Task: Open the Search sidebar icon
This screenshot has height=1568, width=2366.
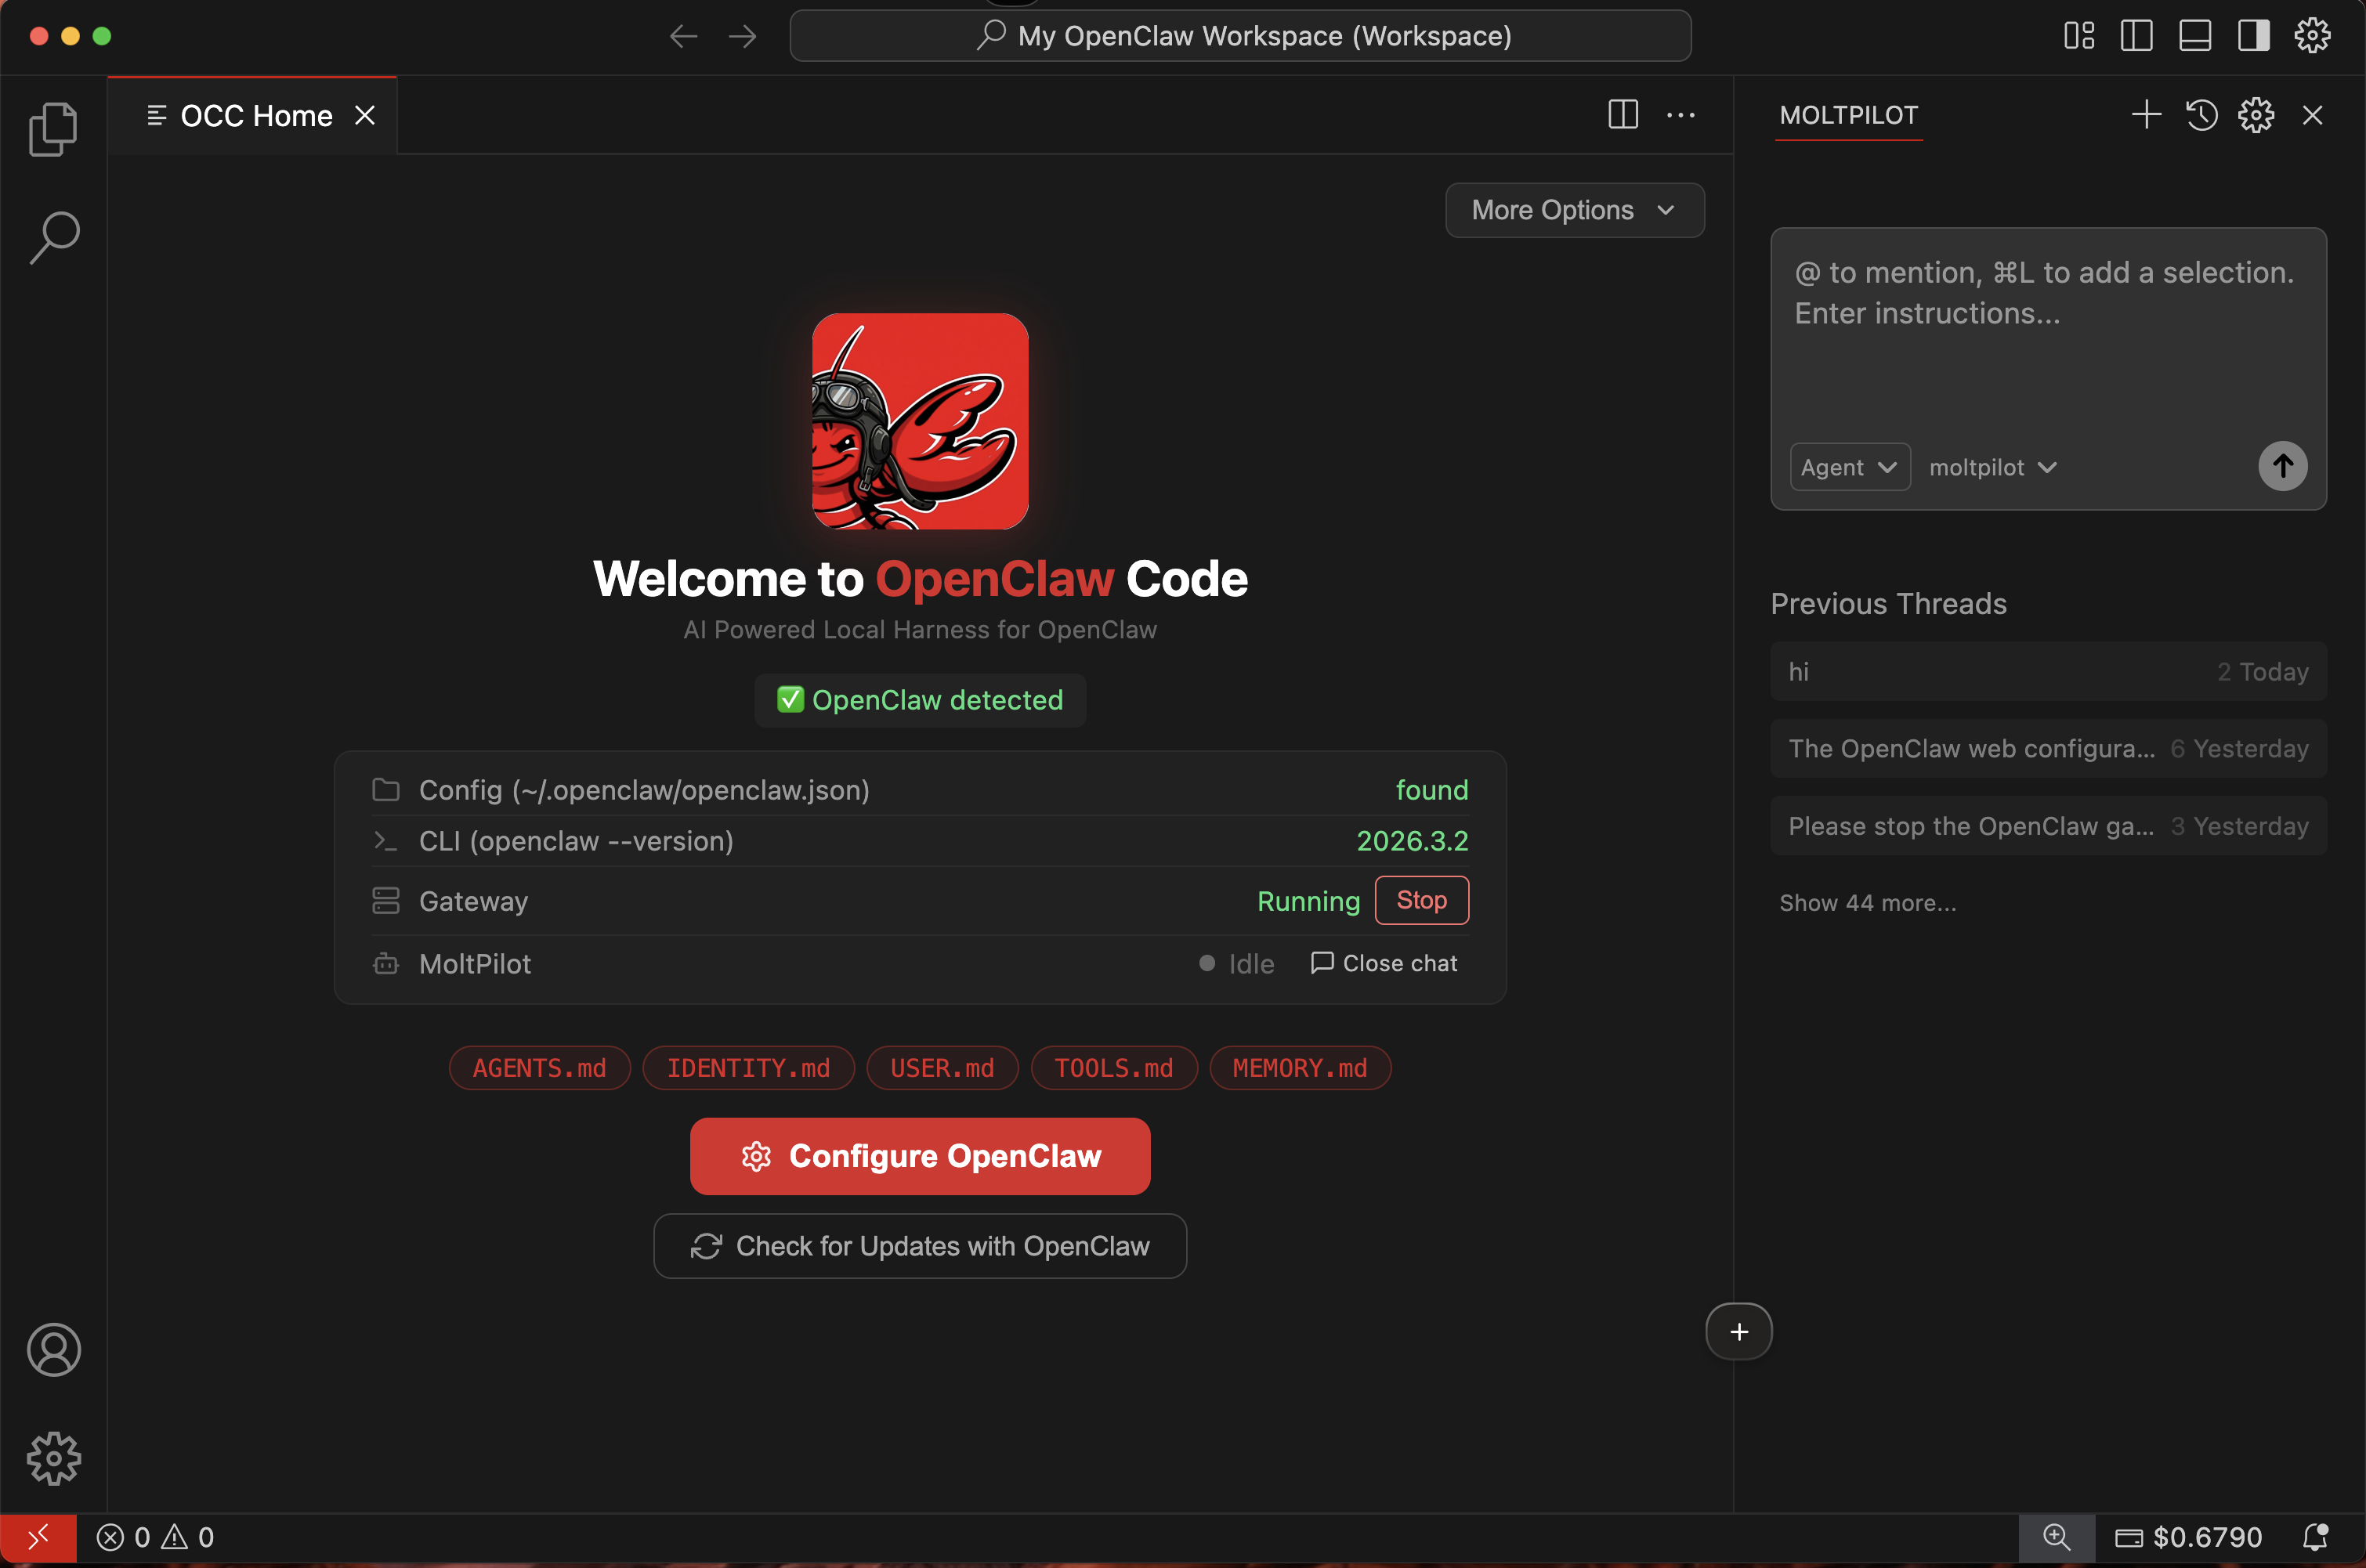Action: (54, 238)
